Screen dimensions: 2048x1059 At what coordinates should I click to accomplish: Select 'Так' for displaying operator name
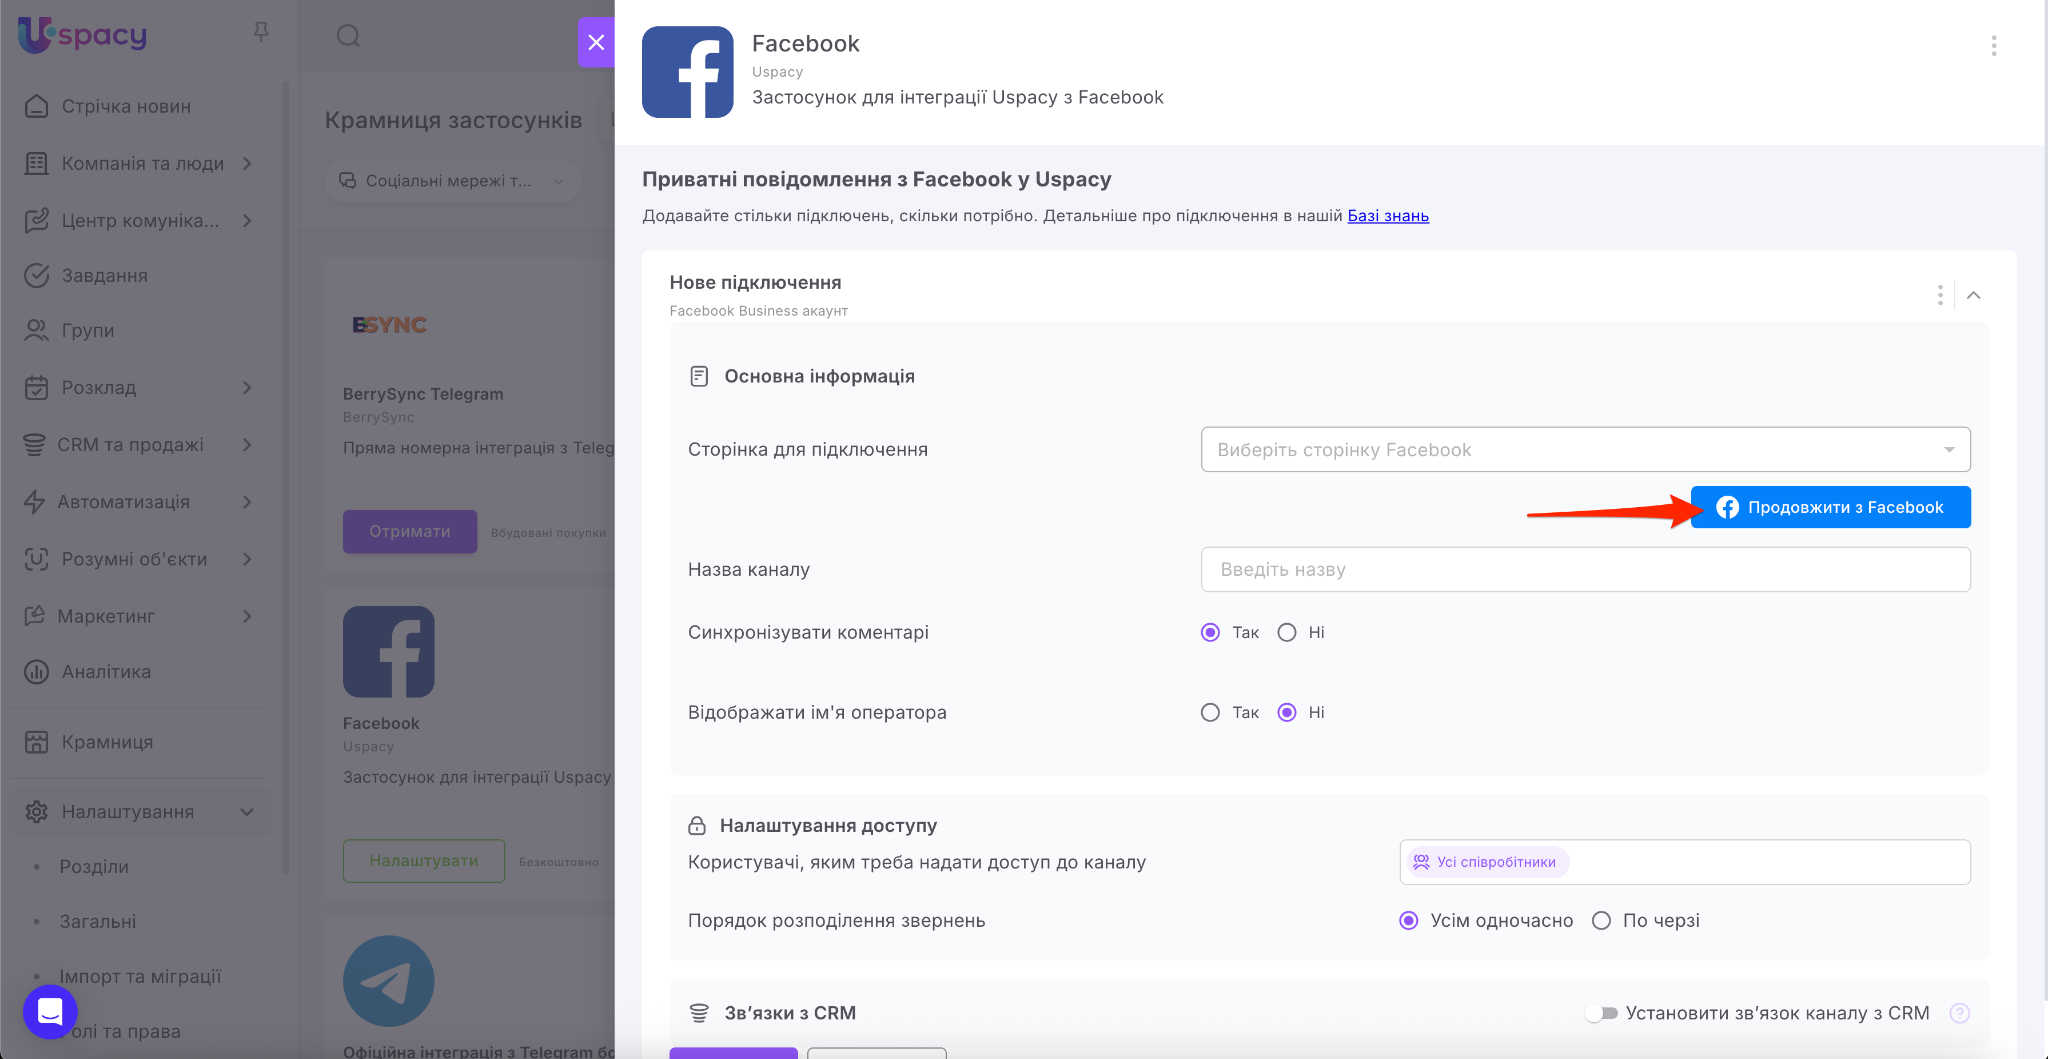[x=1210, y=712]
